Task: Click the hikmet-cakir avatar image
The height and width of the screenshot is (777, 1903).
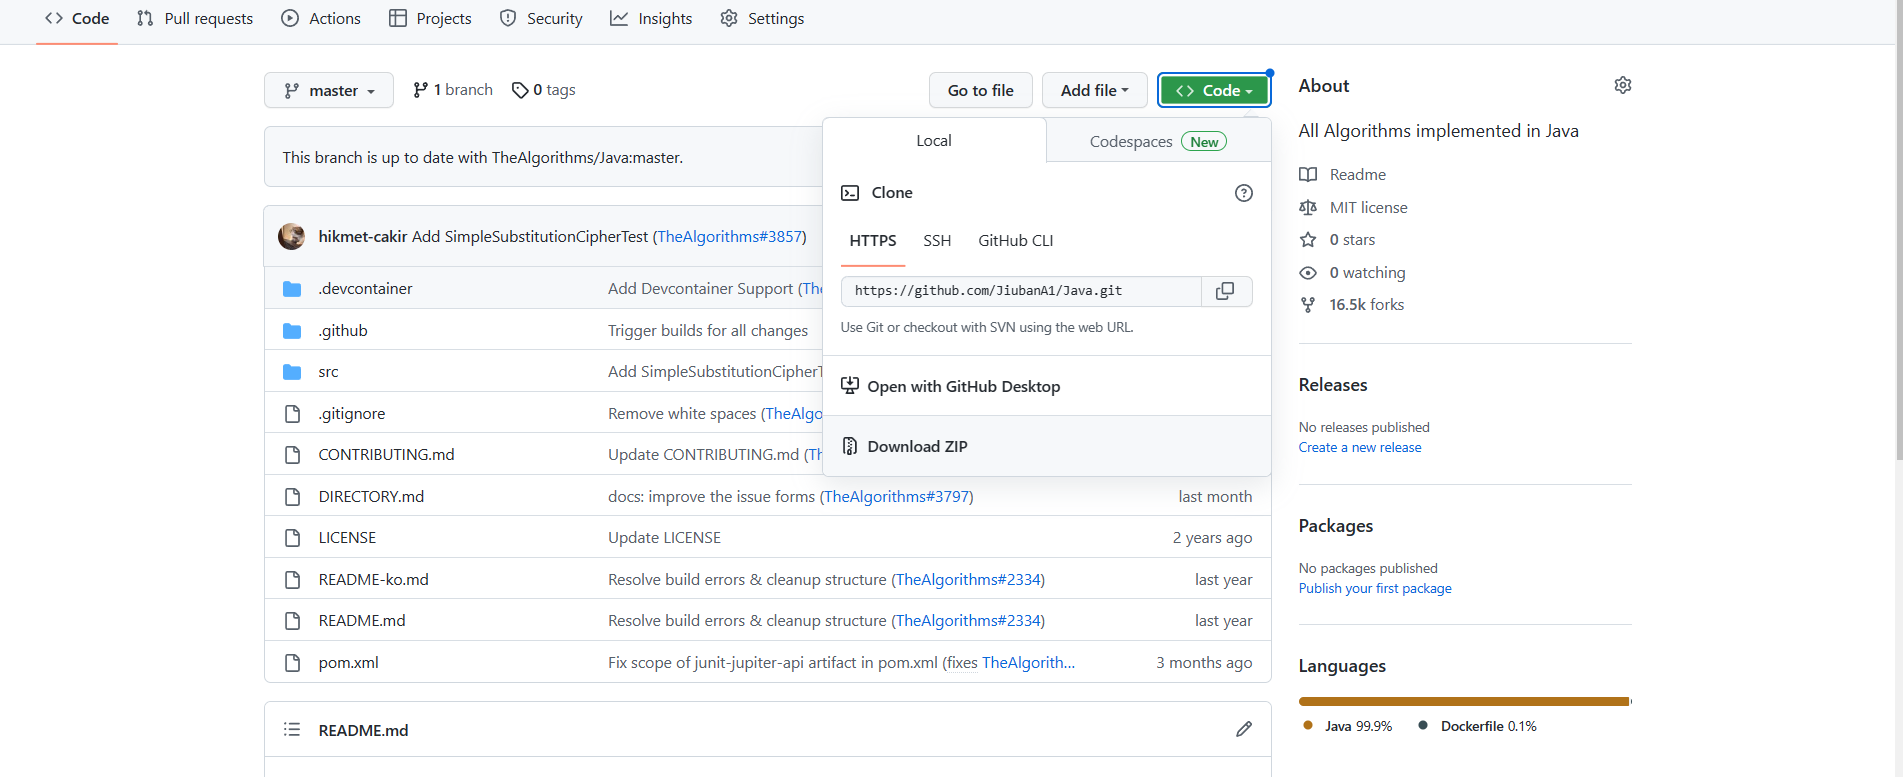Action: point(292,236)
